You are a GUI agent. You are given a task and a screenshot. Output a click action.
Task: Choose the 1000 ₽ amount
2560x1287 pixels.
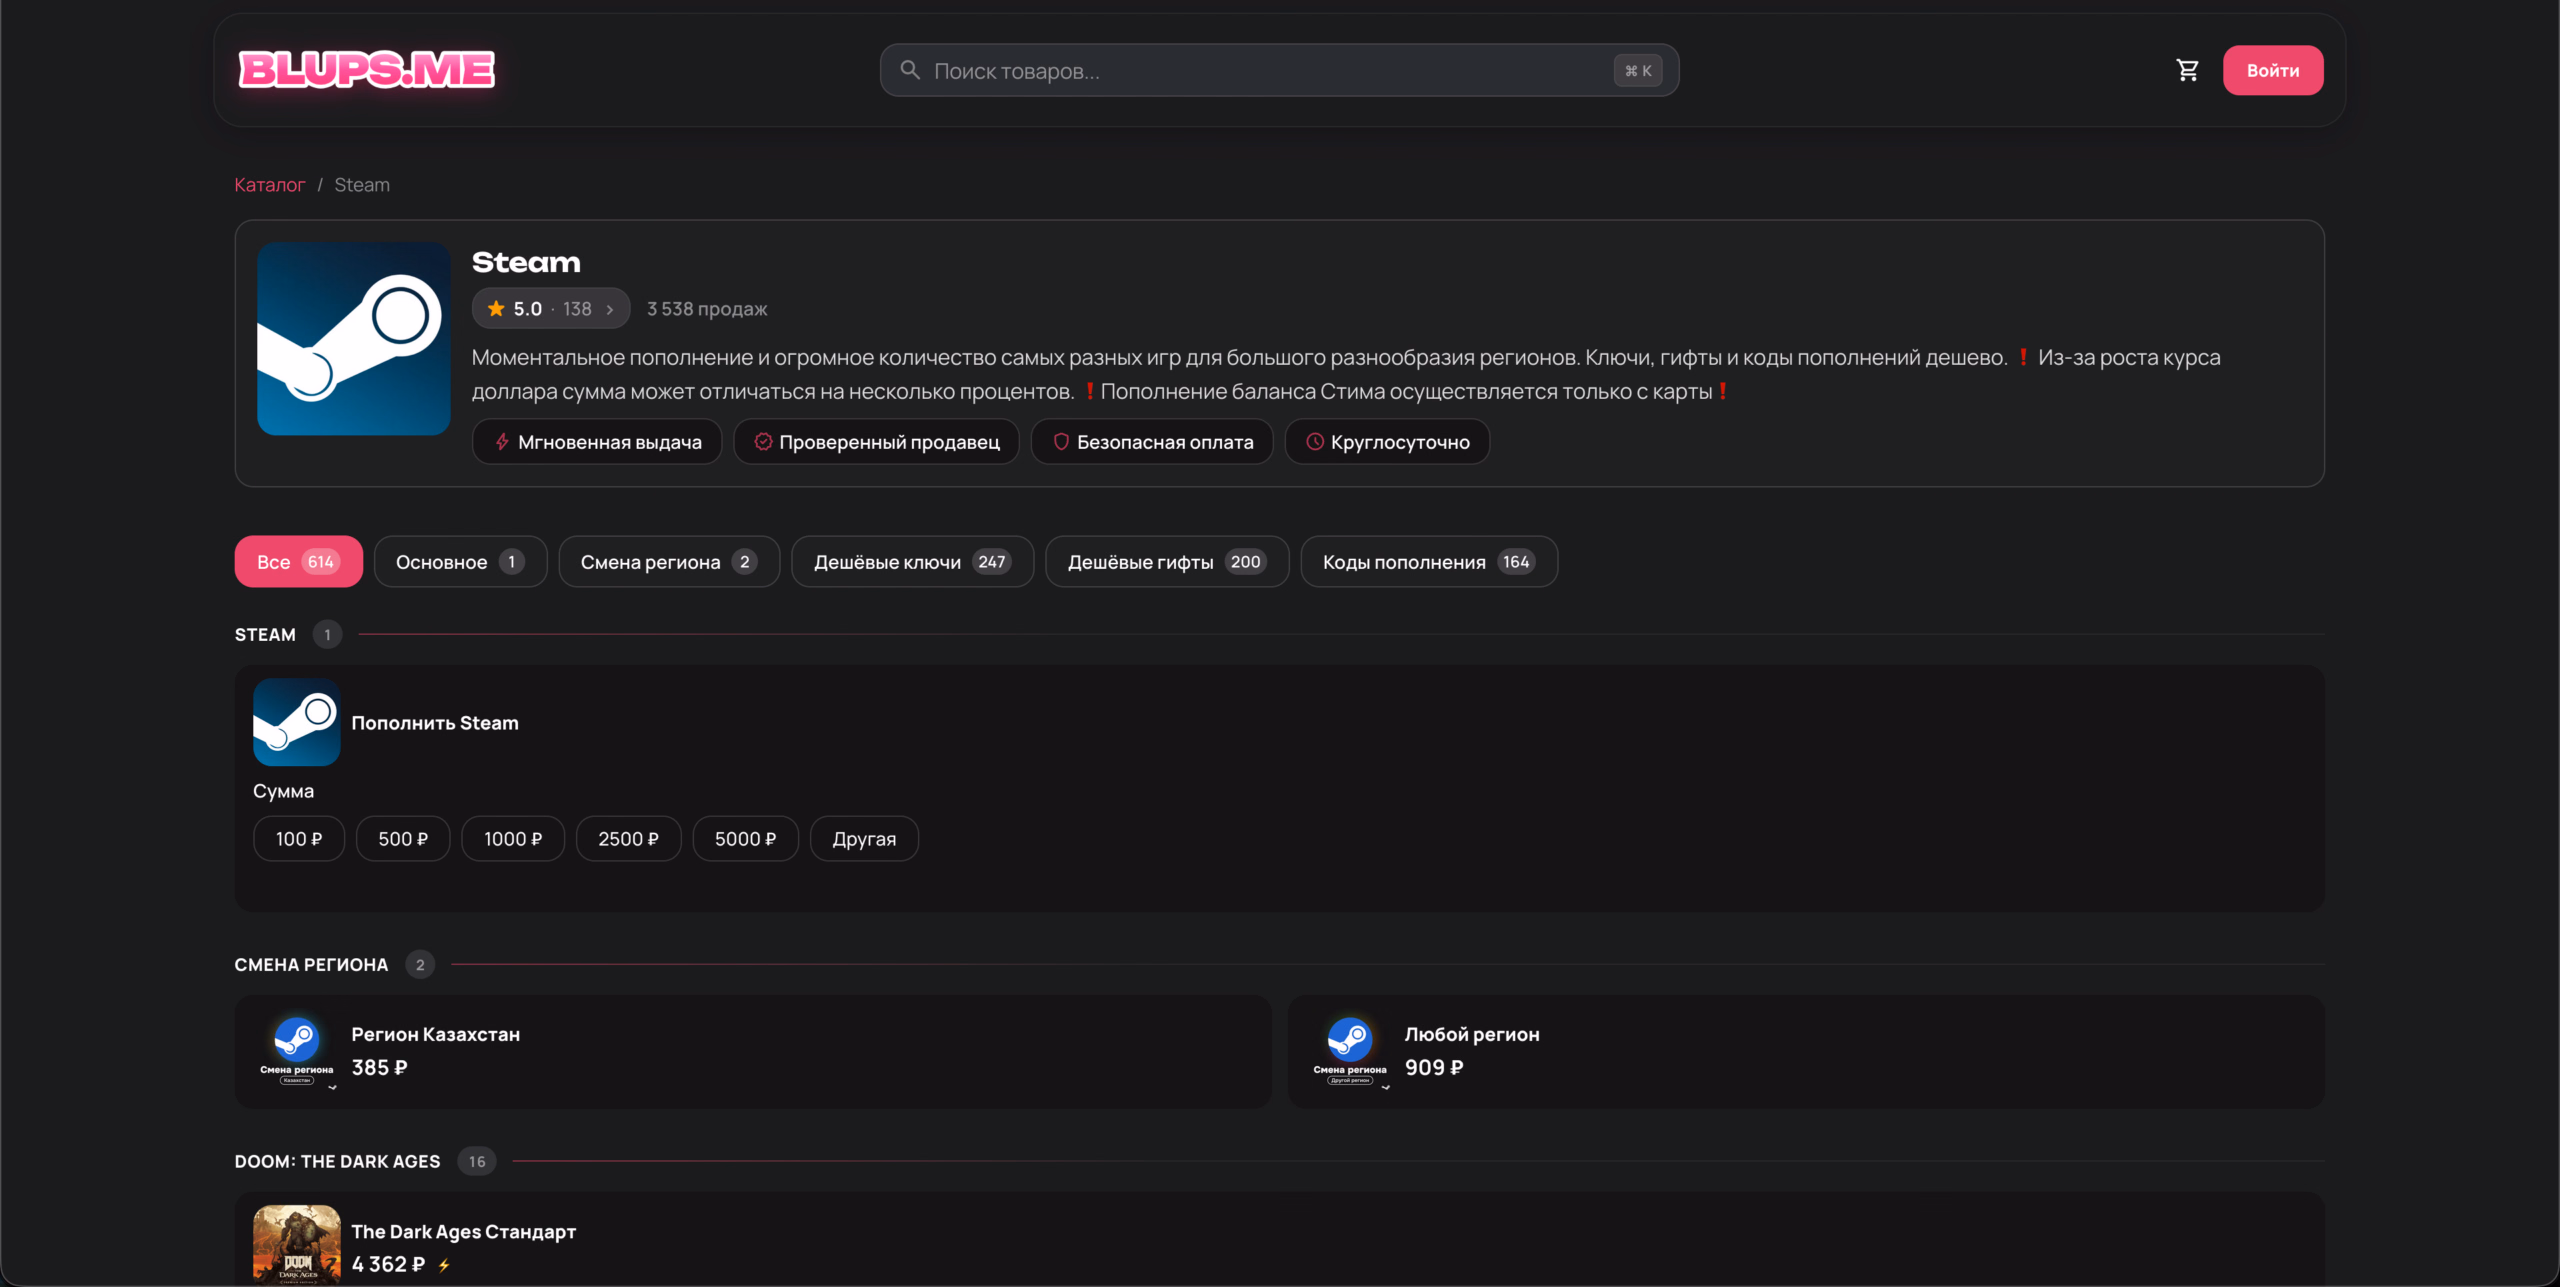point(513,838)
